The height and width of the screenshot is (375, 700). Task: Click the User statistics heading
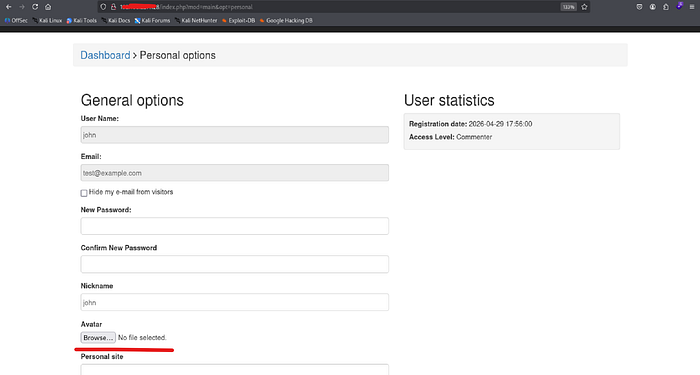tap(449, 100)
